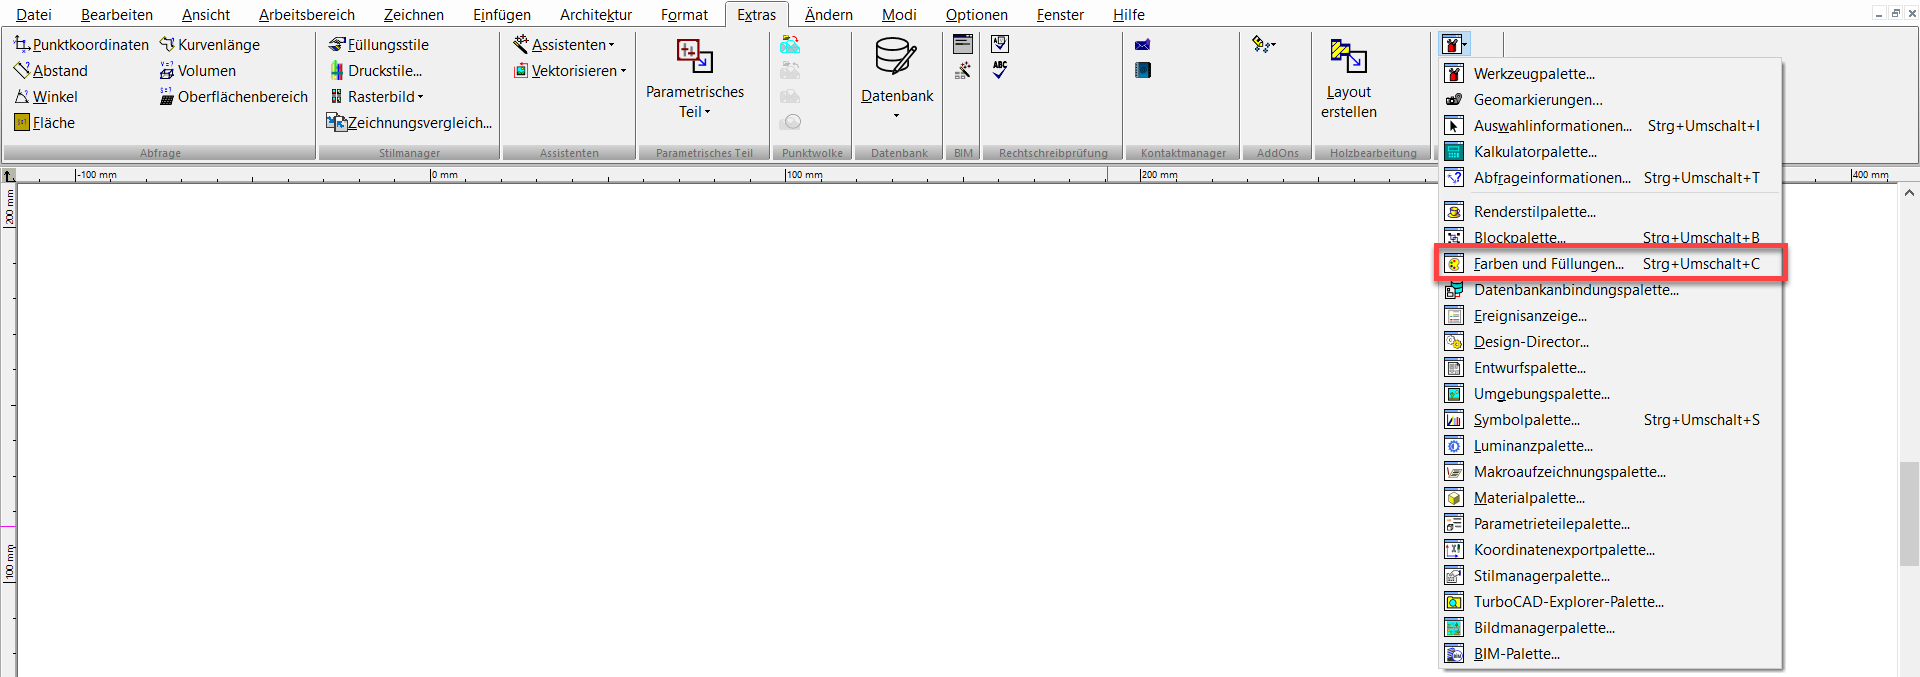The image size is (1920, 677).
Task: Select the Kurvenlänge tool
Action: click(x=210, y=45)
